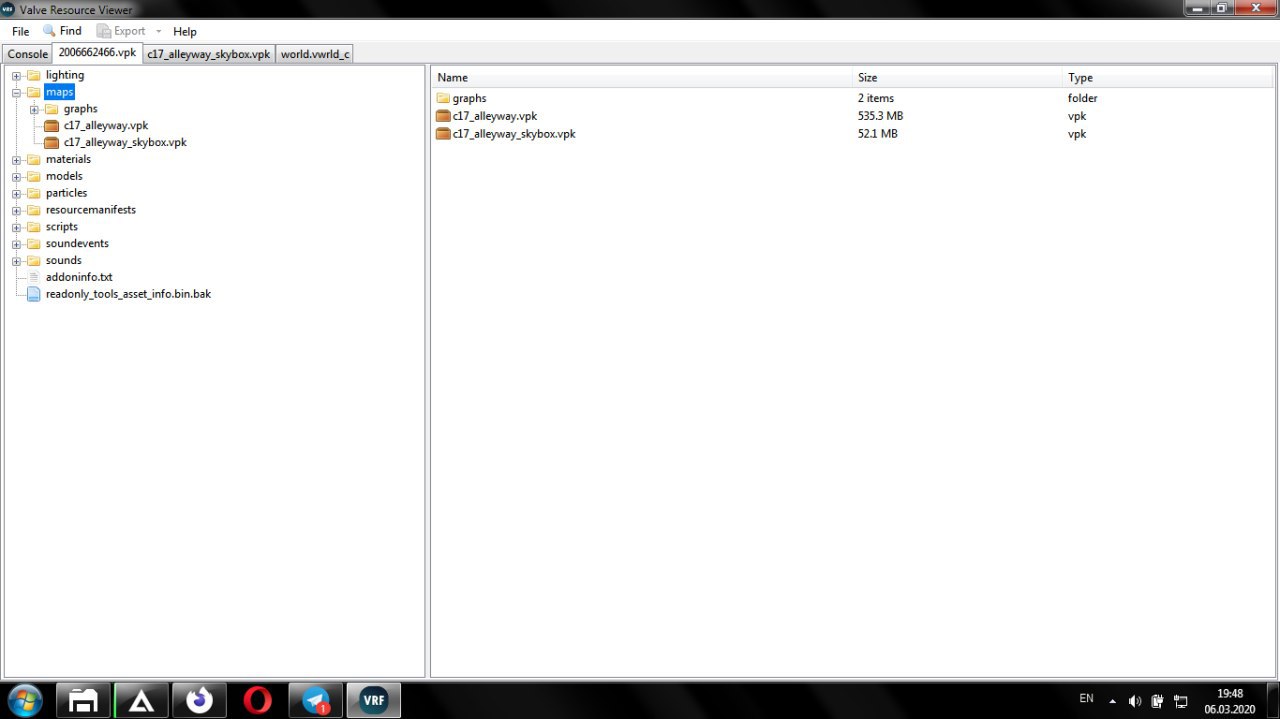The height and width of the screenshot is (719, 1280).
Task: Open file explorer from taskbar
Action: click(83, 700)
